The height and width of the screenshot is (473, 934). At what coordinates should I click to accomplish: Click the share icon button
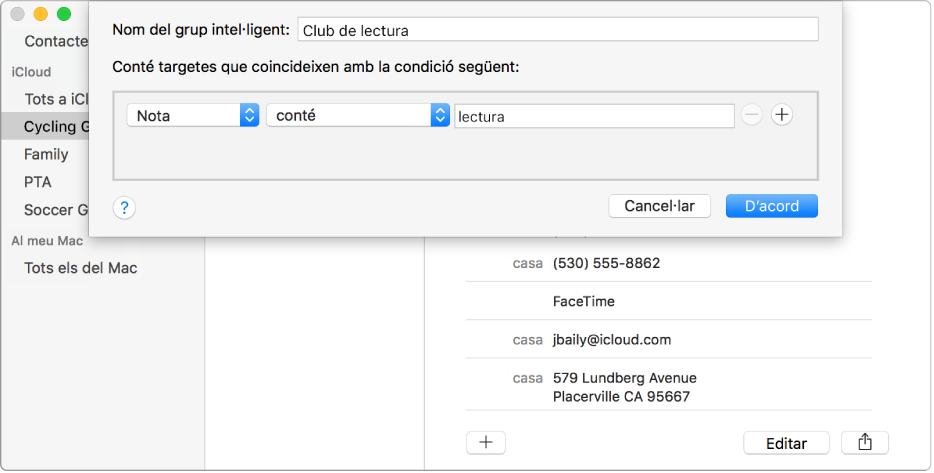click(x=865, y=442)
